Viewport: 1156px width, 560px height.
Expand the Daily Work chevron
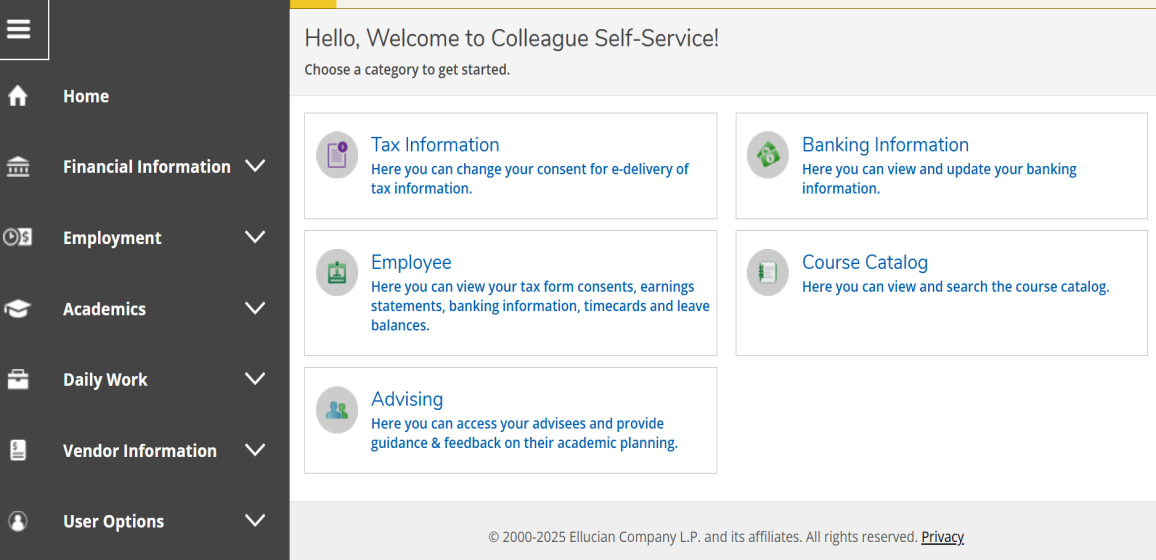point(255,379)
